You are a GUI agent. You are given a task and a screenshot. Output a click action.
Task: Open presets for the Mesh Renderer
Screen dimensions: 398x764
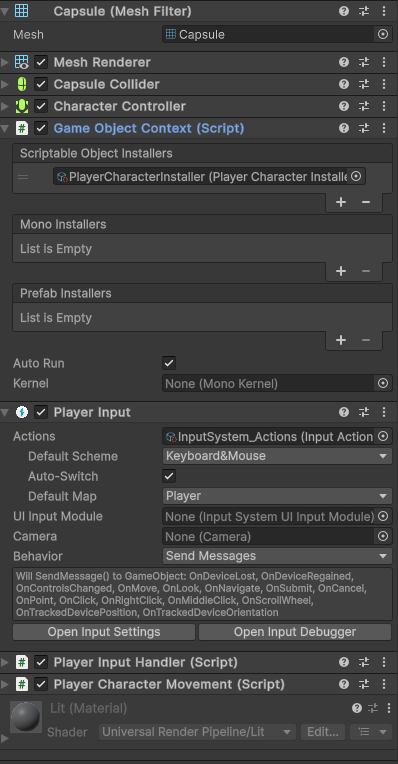pos(364,62)
